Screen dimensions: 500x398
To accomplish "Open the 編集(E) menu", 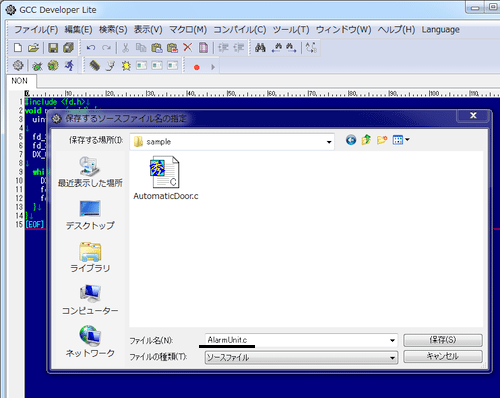I will pyautogui.click(x=78, y=30).
